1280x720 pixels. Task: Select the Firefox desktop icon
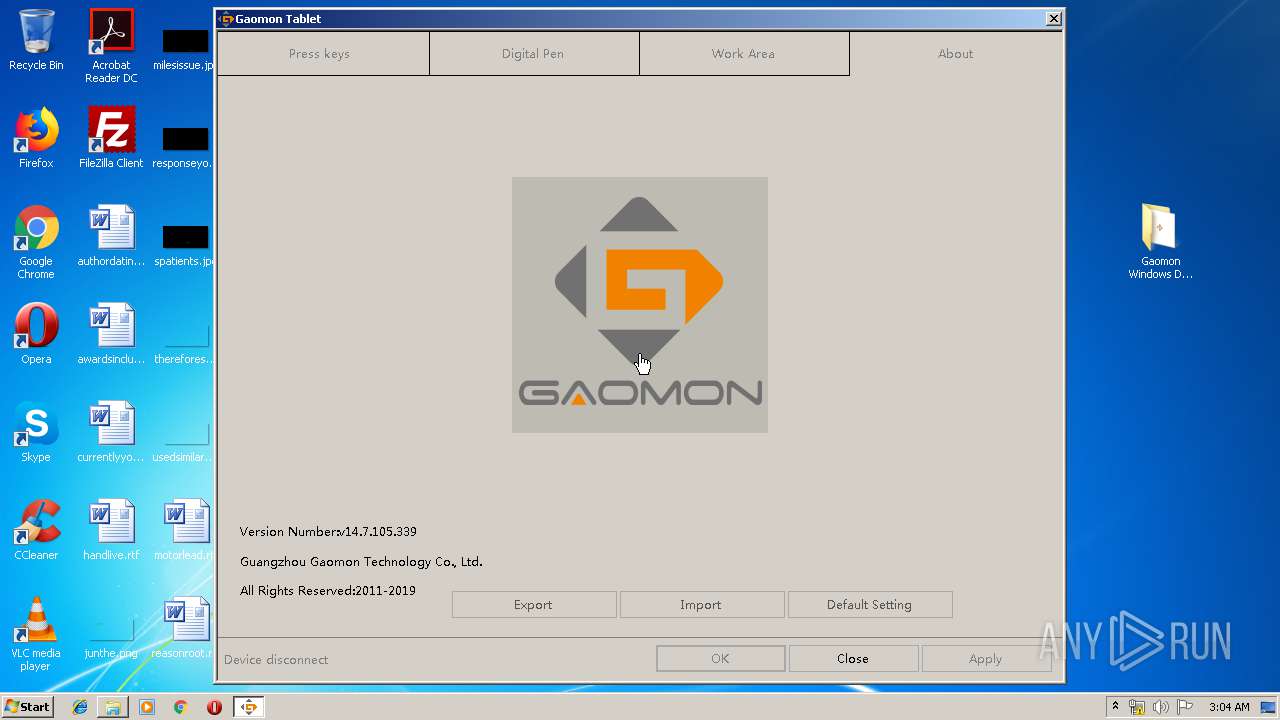click(36, 138)
